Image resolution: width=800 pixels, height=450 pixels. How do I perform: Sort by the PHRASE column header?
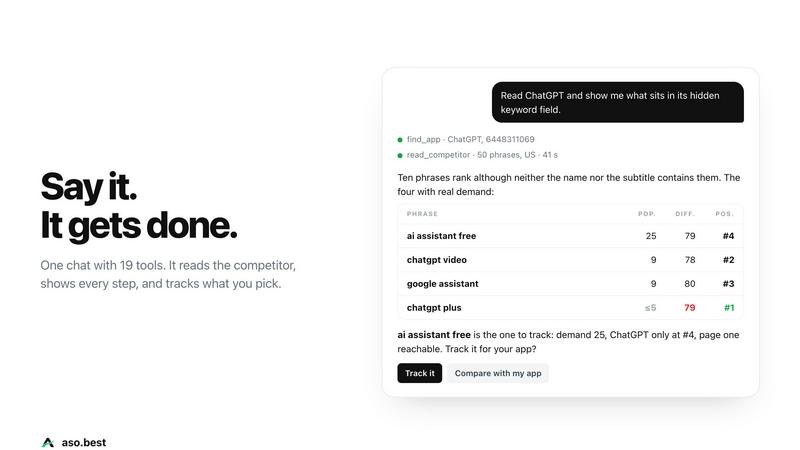(422, 214)
